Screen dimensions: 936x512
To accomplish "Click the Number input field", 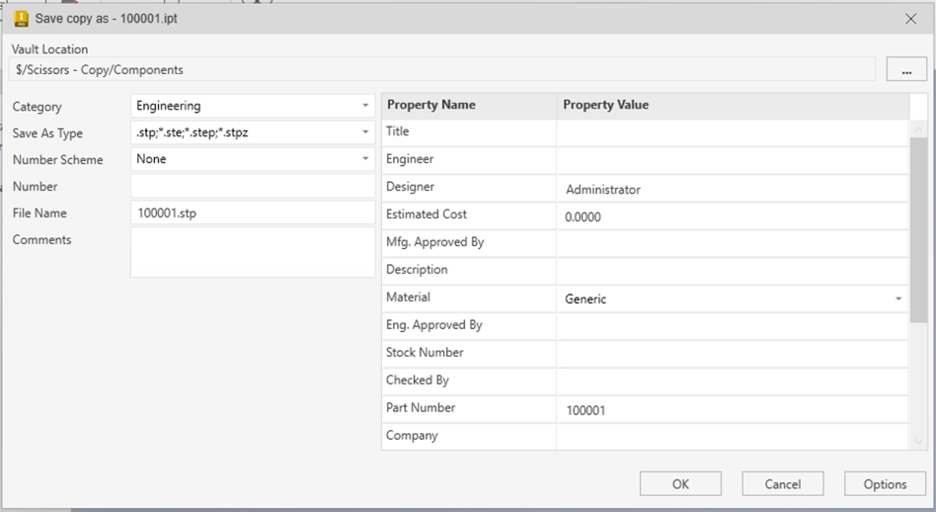I will (252, 186).
